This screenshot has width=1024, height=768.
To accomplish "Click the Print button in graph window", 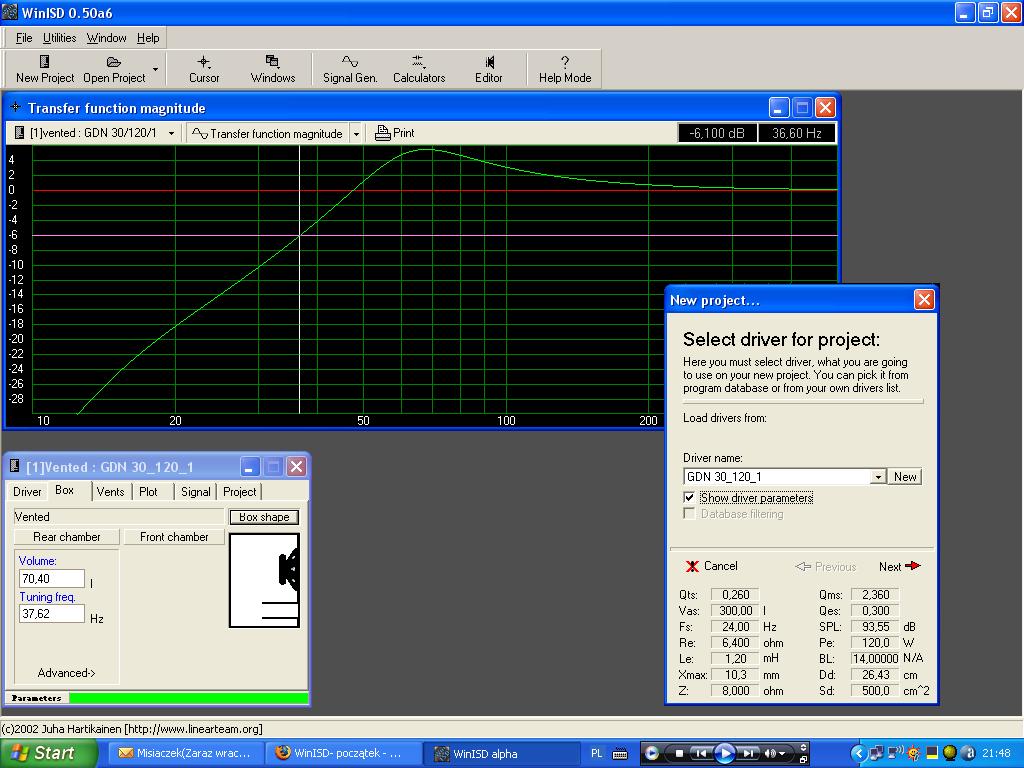I will pos(395,133).
